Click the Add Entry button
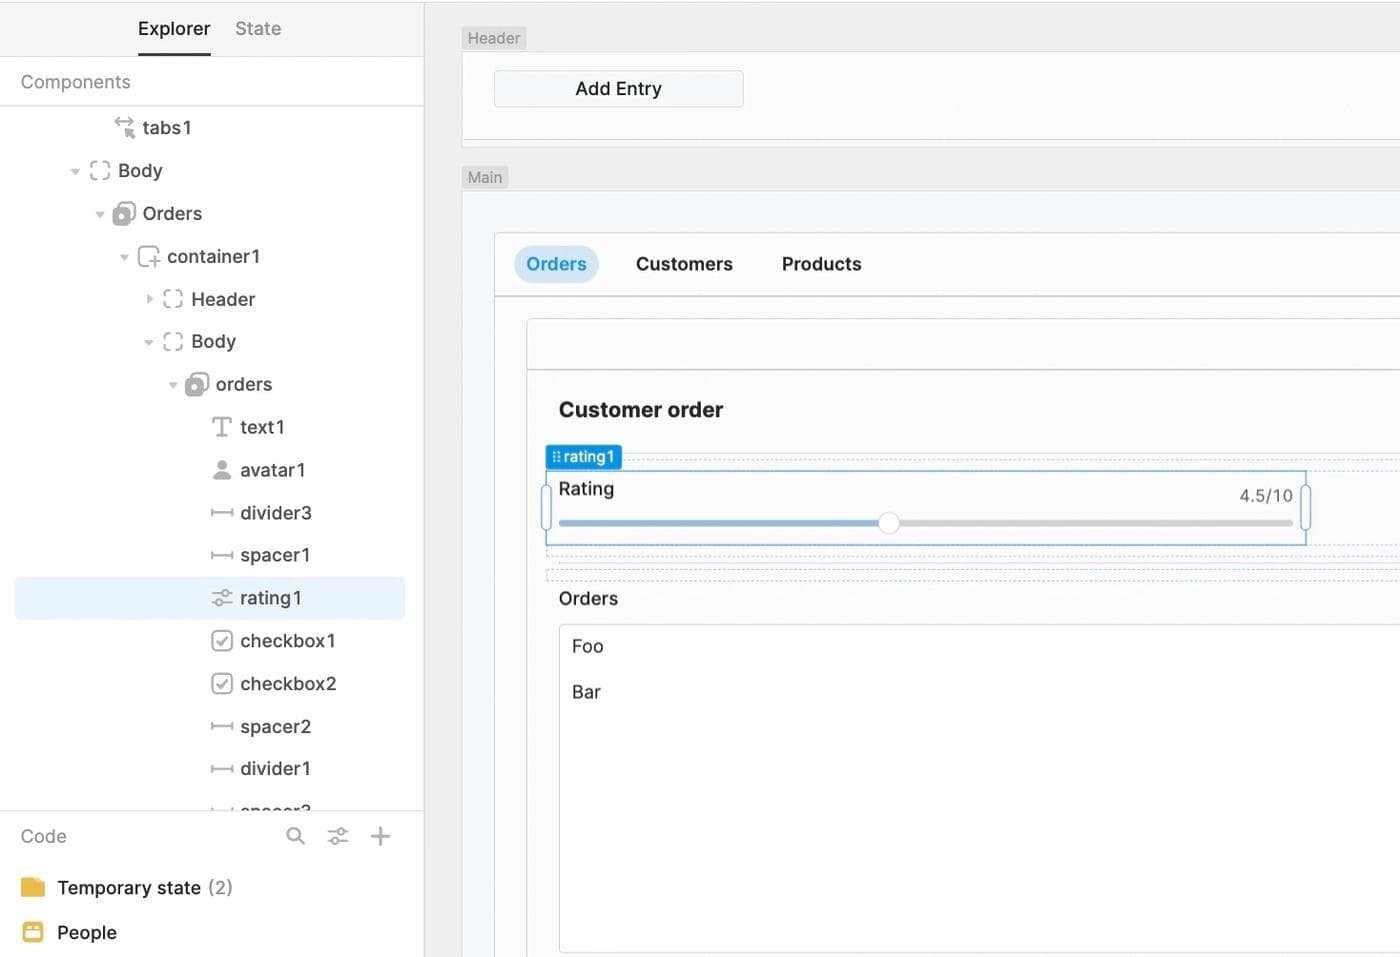 pyautogui.click(x=618, y=88)
